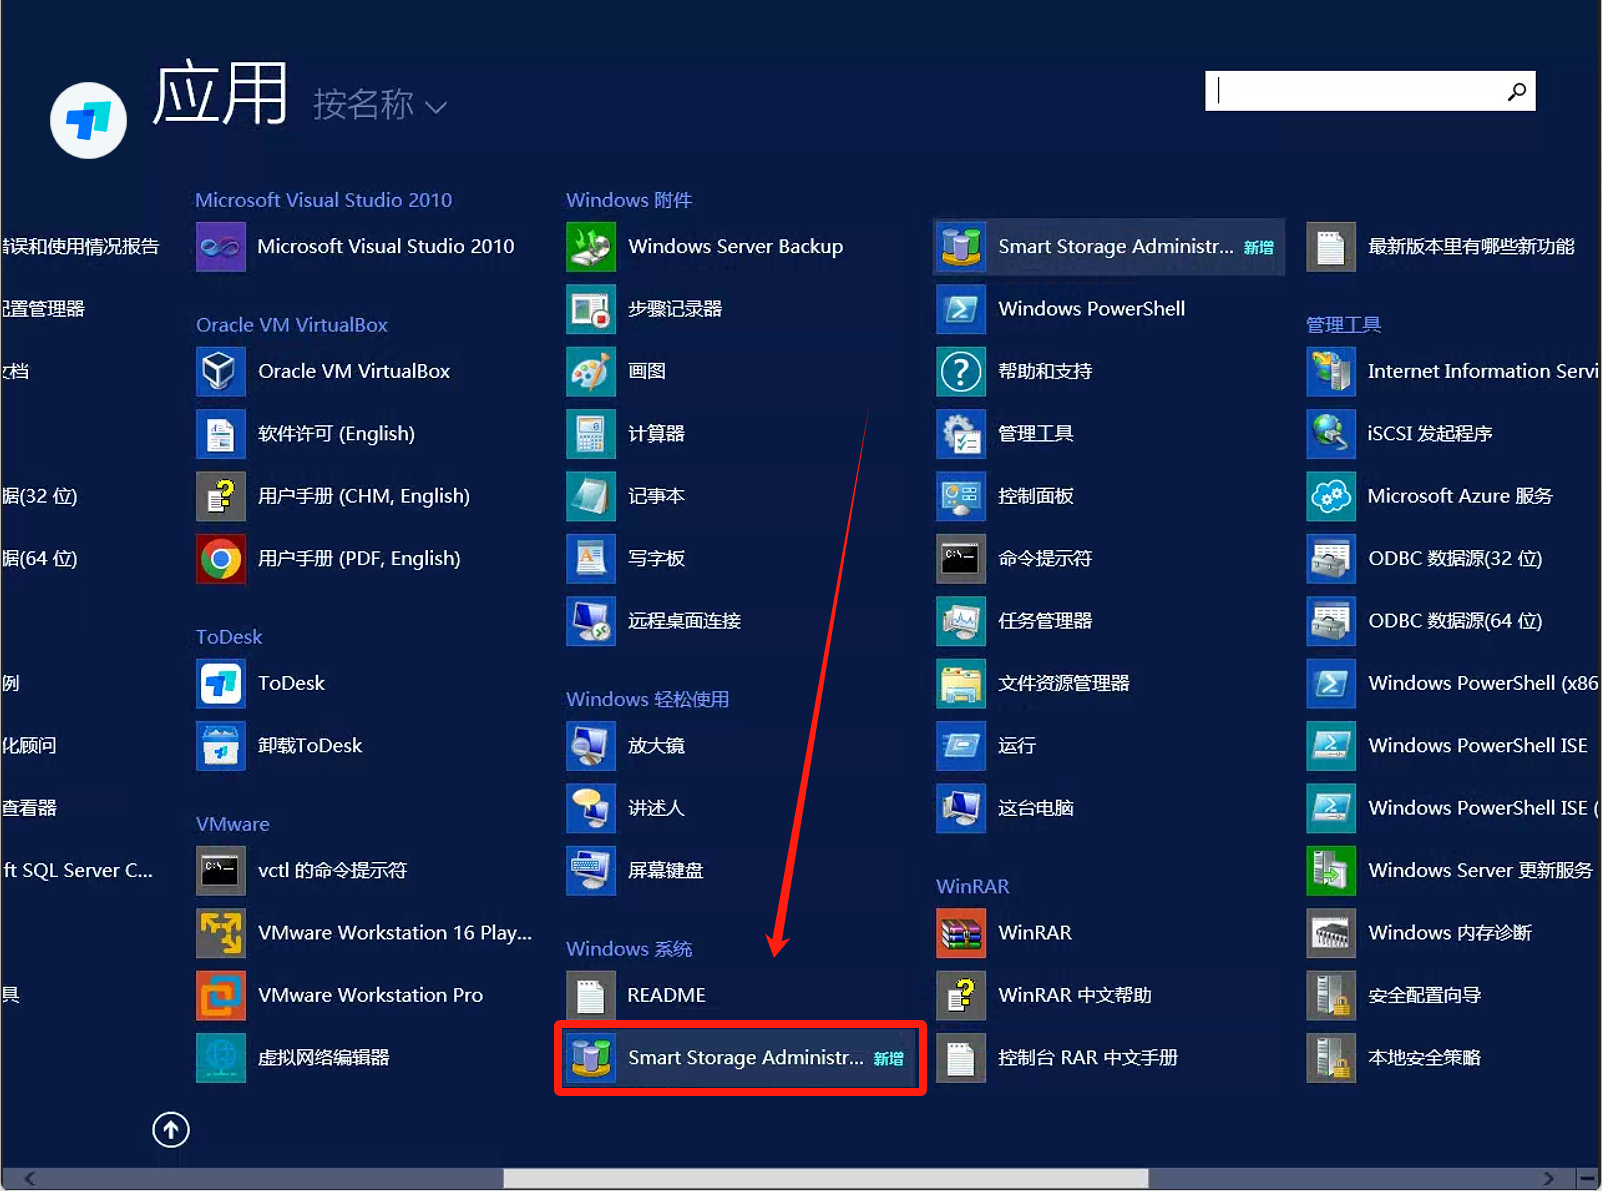Start Microsoft Visual Studio 2010
This screenshot has width=1602, height=1191.
(x=220, y=246)
